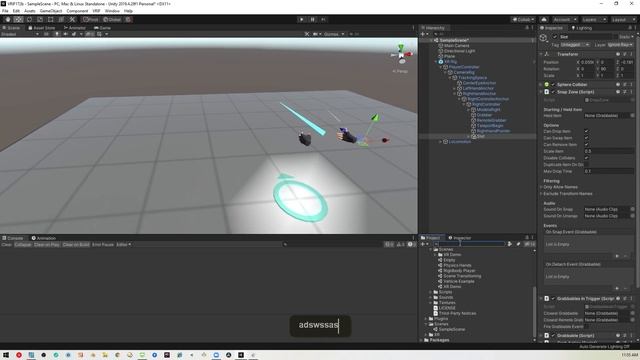Open the Collab dropdown

click(x=523, y=20)
